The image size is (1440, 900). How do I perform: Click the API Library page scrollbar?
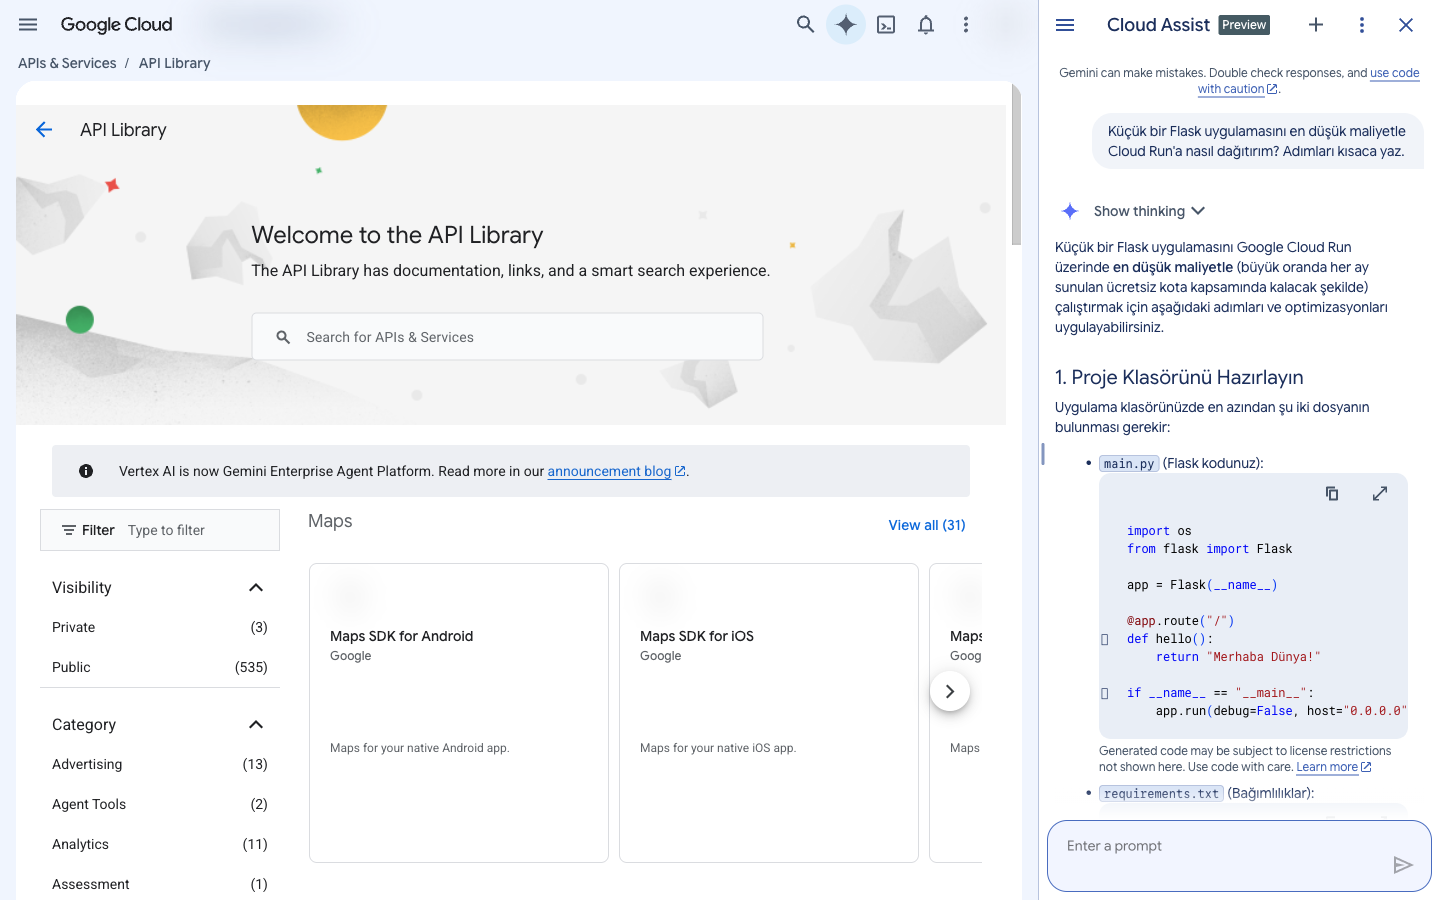pos(1016,165)
